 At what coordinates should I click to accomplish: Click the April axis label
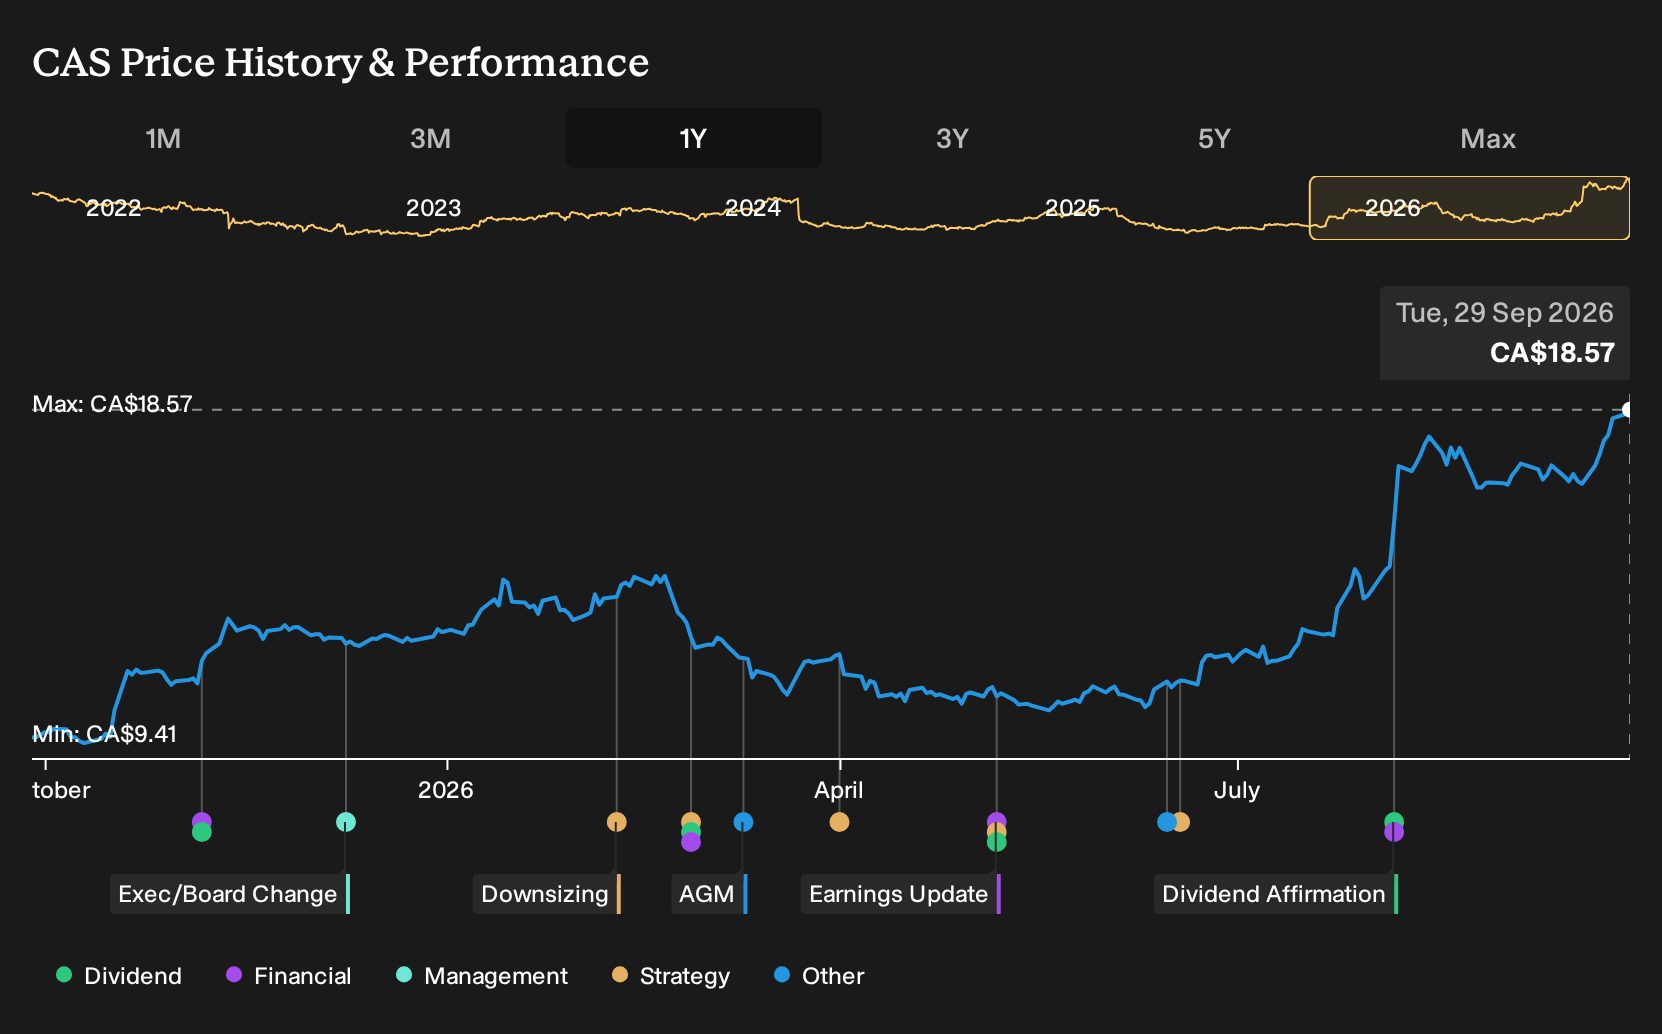838,790
